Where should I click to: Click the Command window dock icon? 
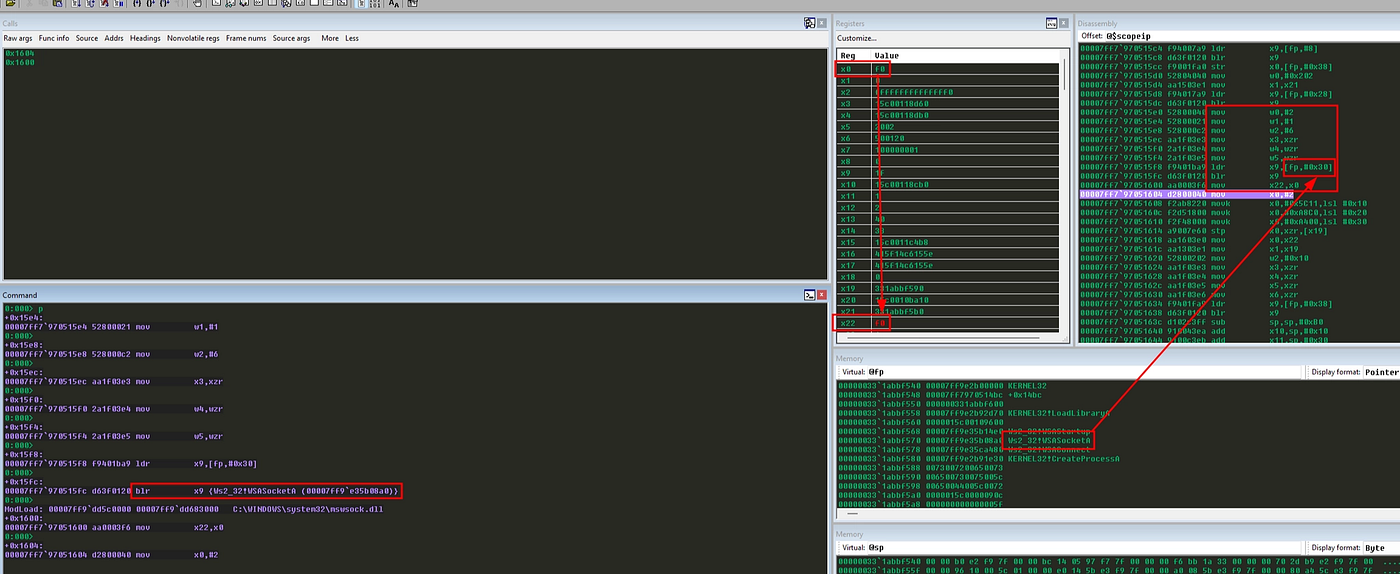(x=808, y=295)
